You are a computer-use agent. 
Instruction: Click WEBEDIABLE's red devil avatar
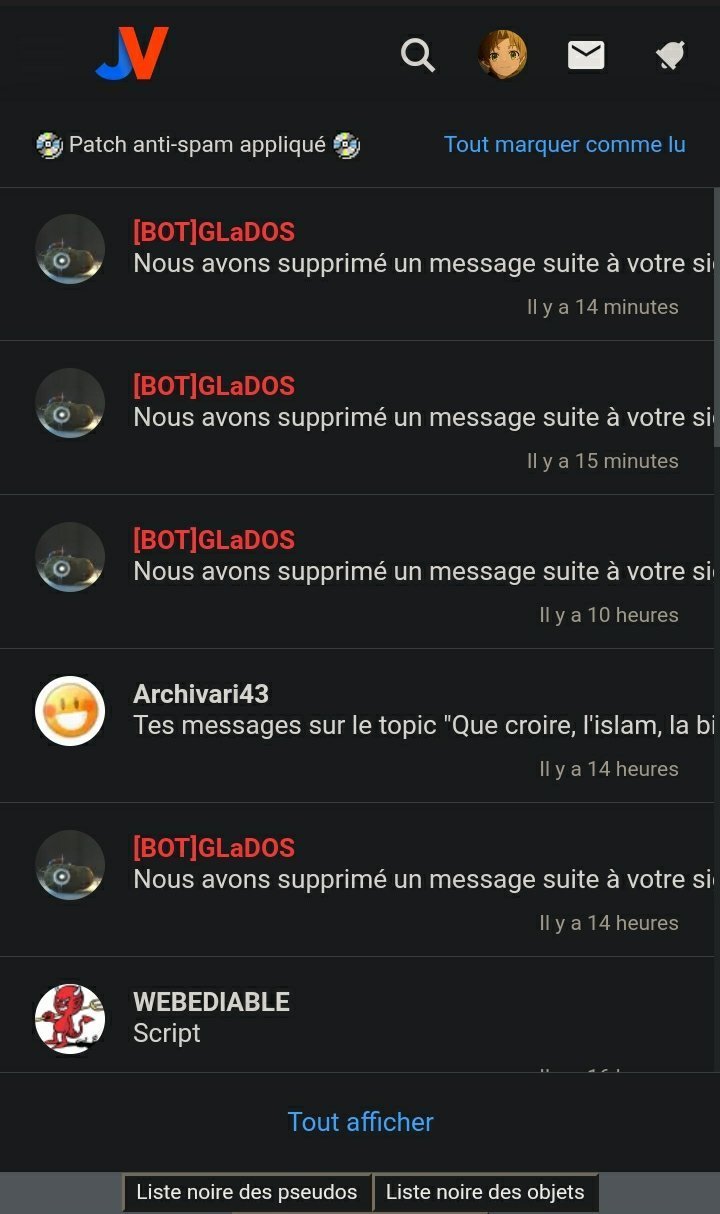click(70, 1019)
